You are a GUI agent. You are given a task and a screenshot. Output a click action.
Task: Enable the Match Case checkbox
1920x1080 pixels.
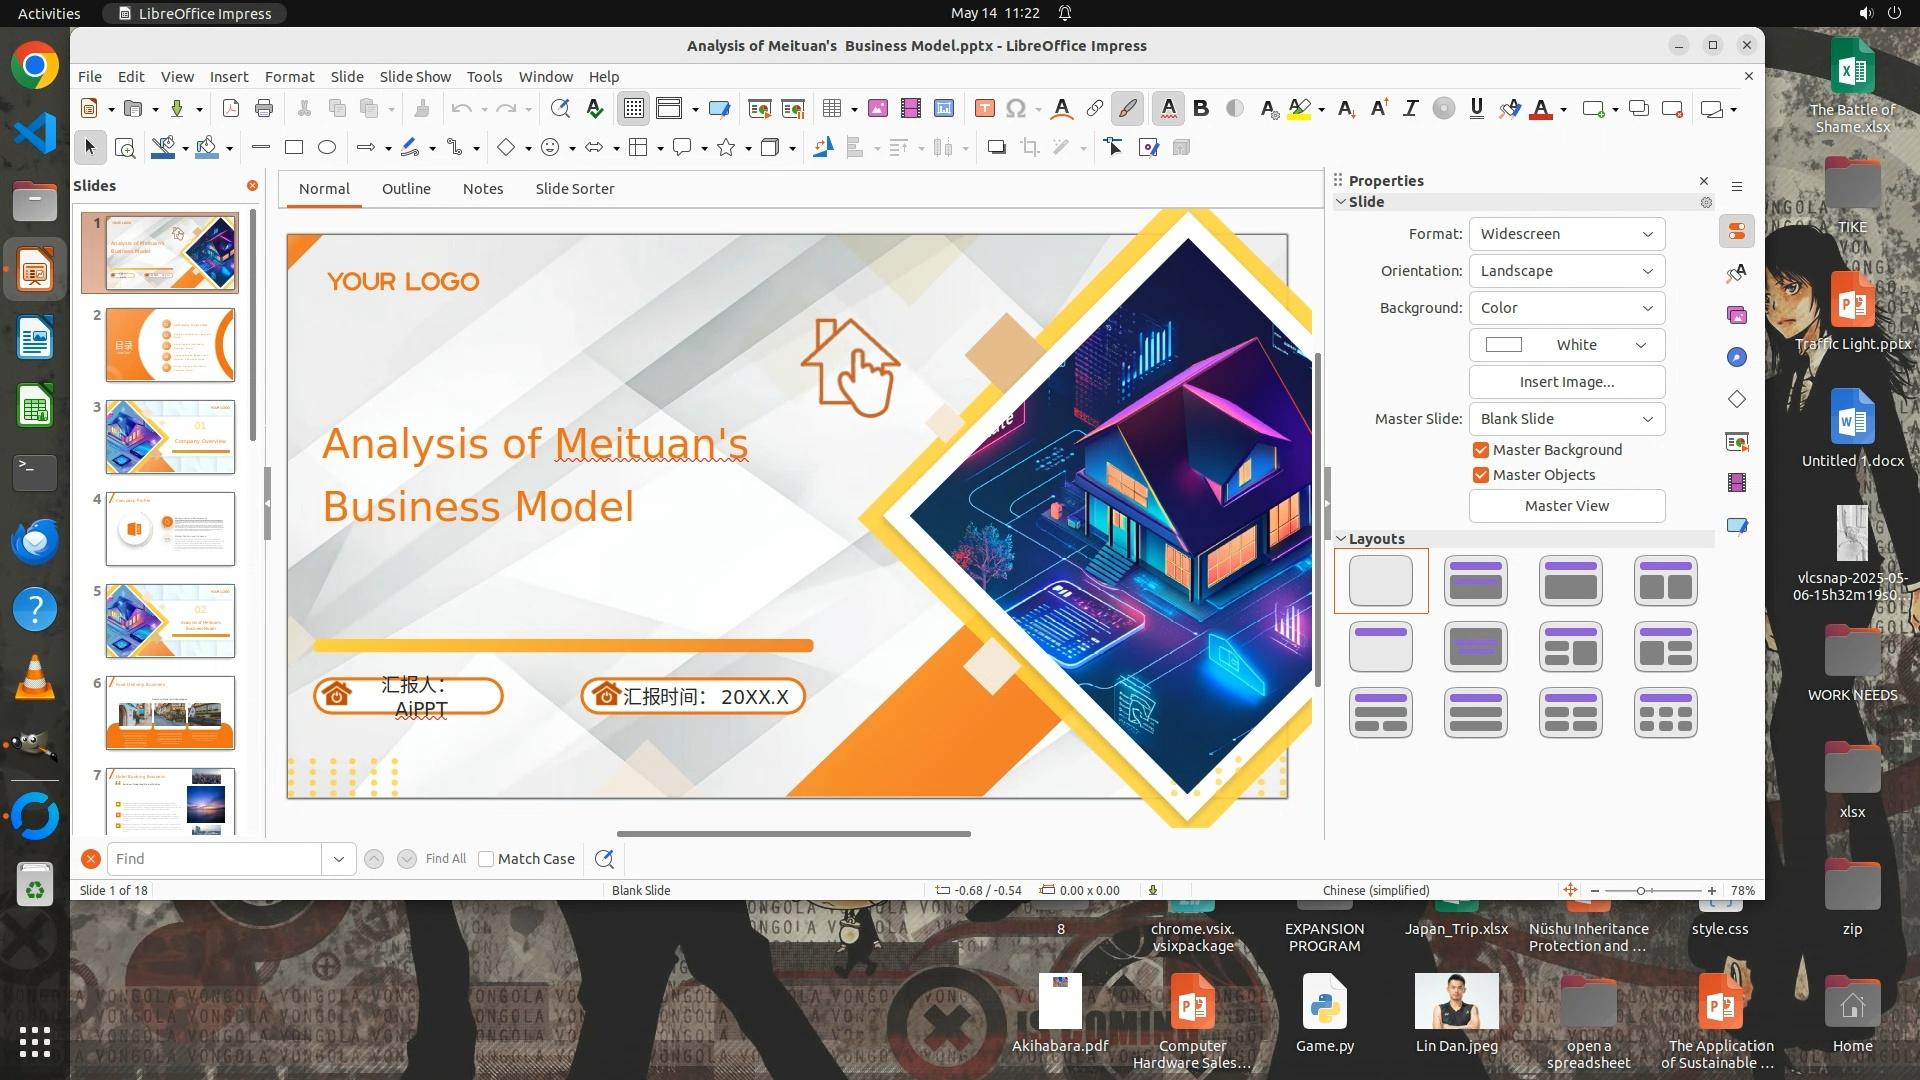pos(486,859)
